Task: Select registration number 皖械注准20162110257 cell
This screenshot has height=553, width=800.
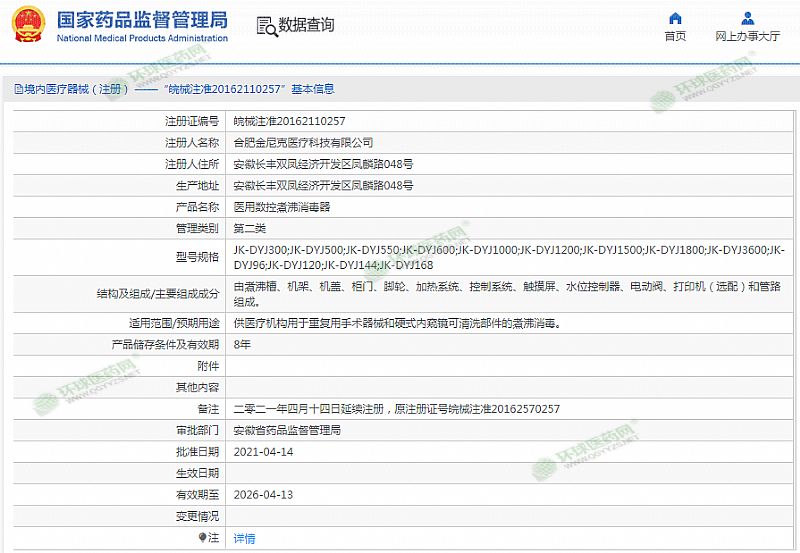Action: coord(289,120)
